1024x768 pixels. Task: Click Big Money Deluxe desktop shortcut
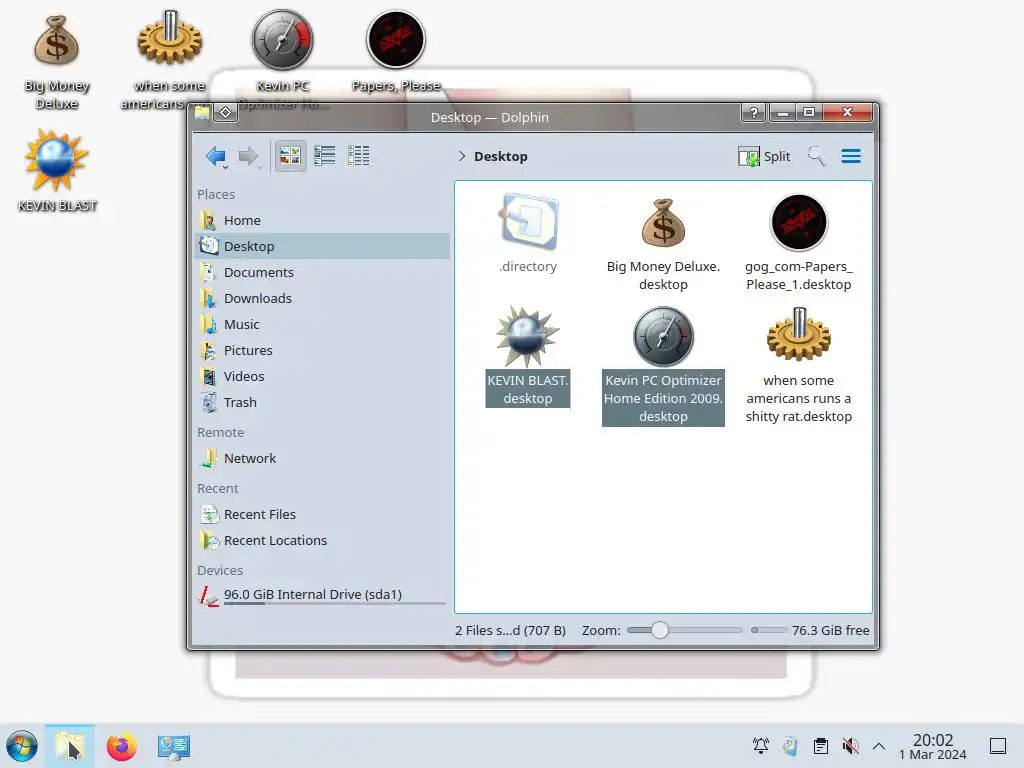coord(57,63)
